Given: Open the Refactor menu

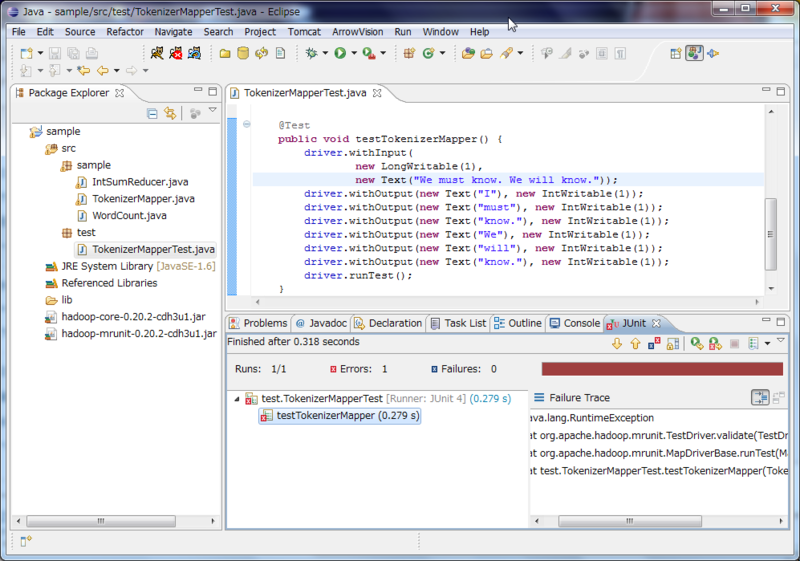Looking at the screenshot, I should 125,32.
